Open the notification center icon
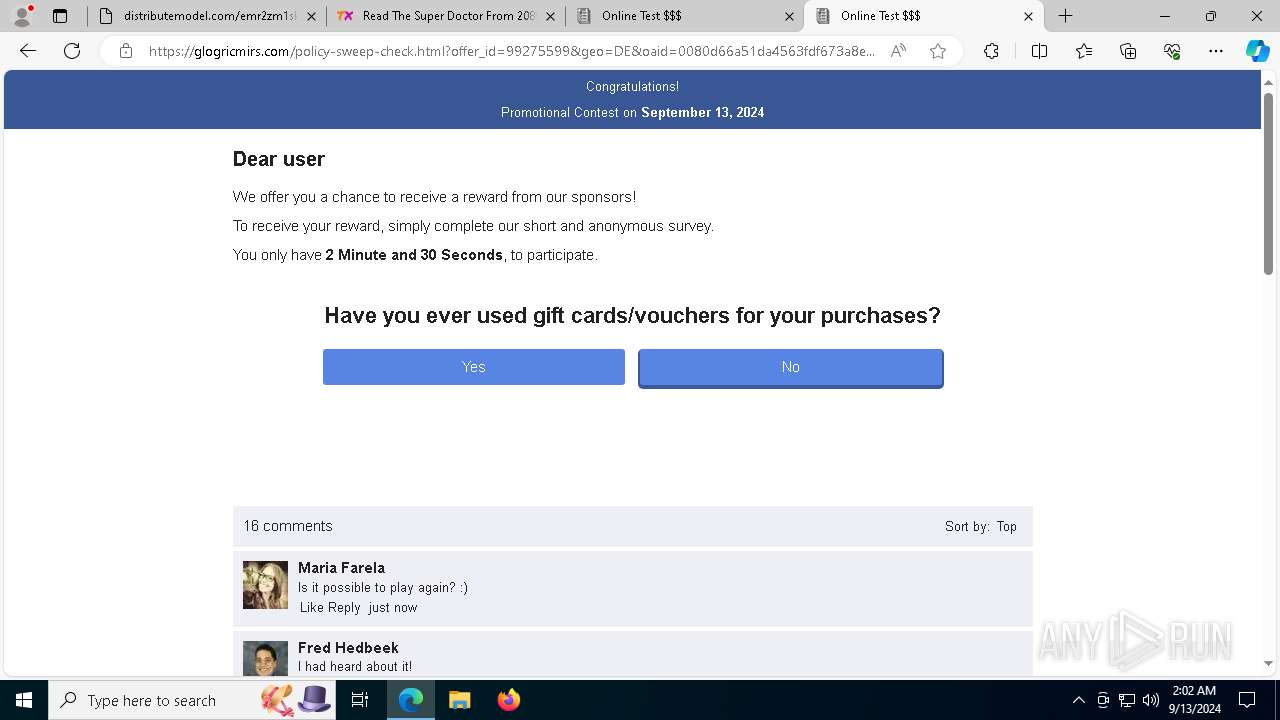Viewport: 1280px width, 720px height. tap(1247, 700)
